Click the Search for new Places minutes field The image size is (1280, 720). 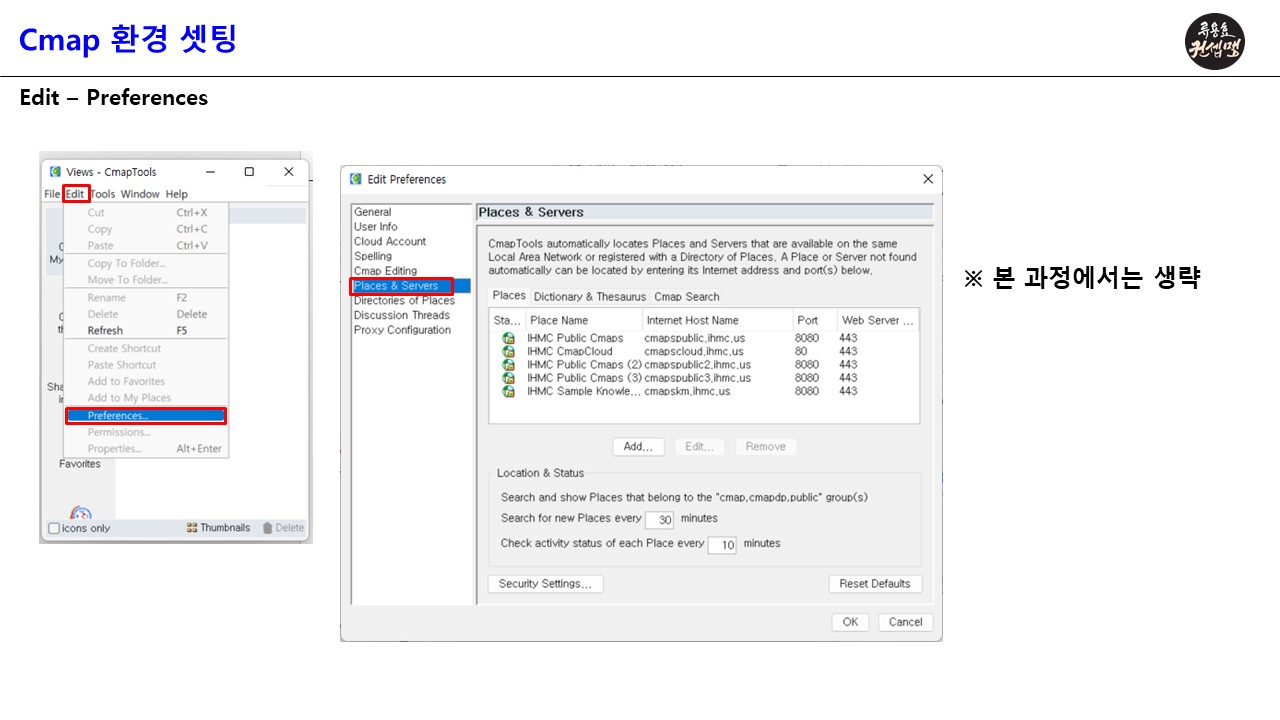660,520
